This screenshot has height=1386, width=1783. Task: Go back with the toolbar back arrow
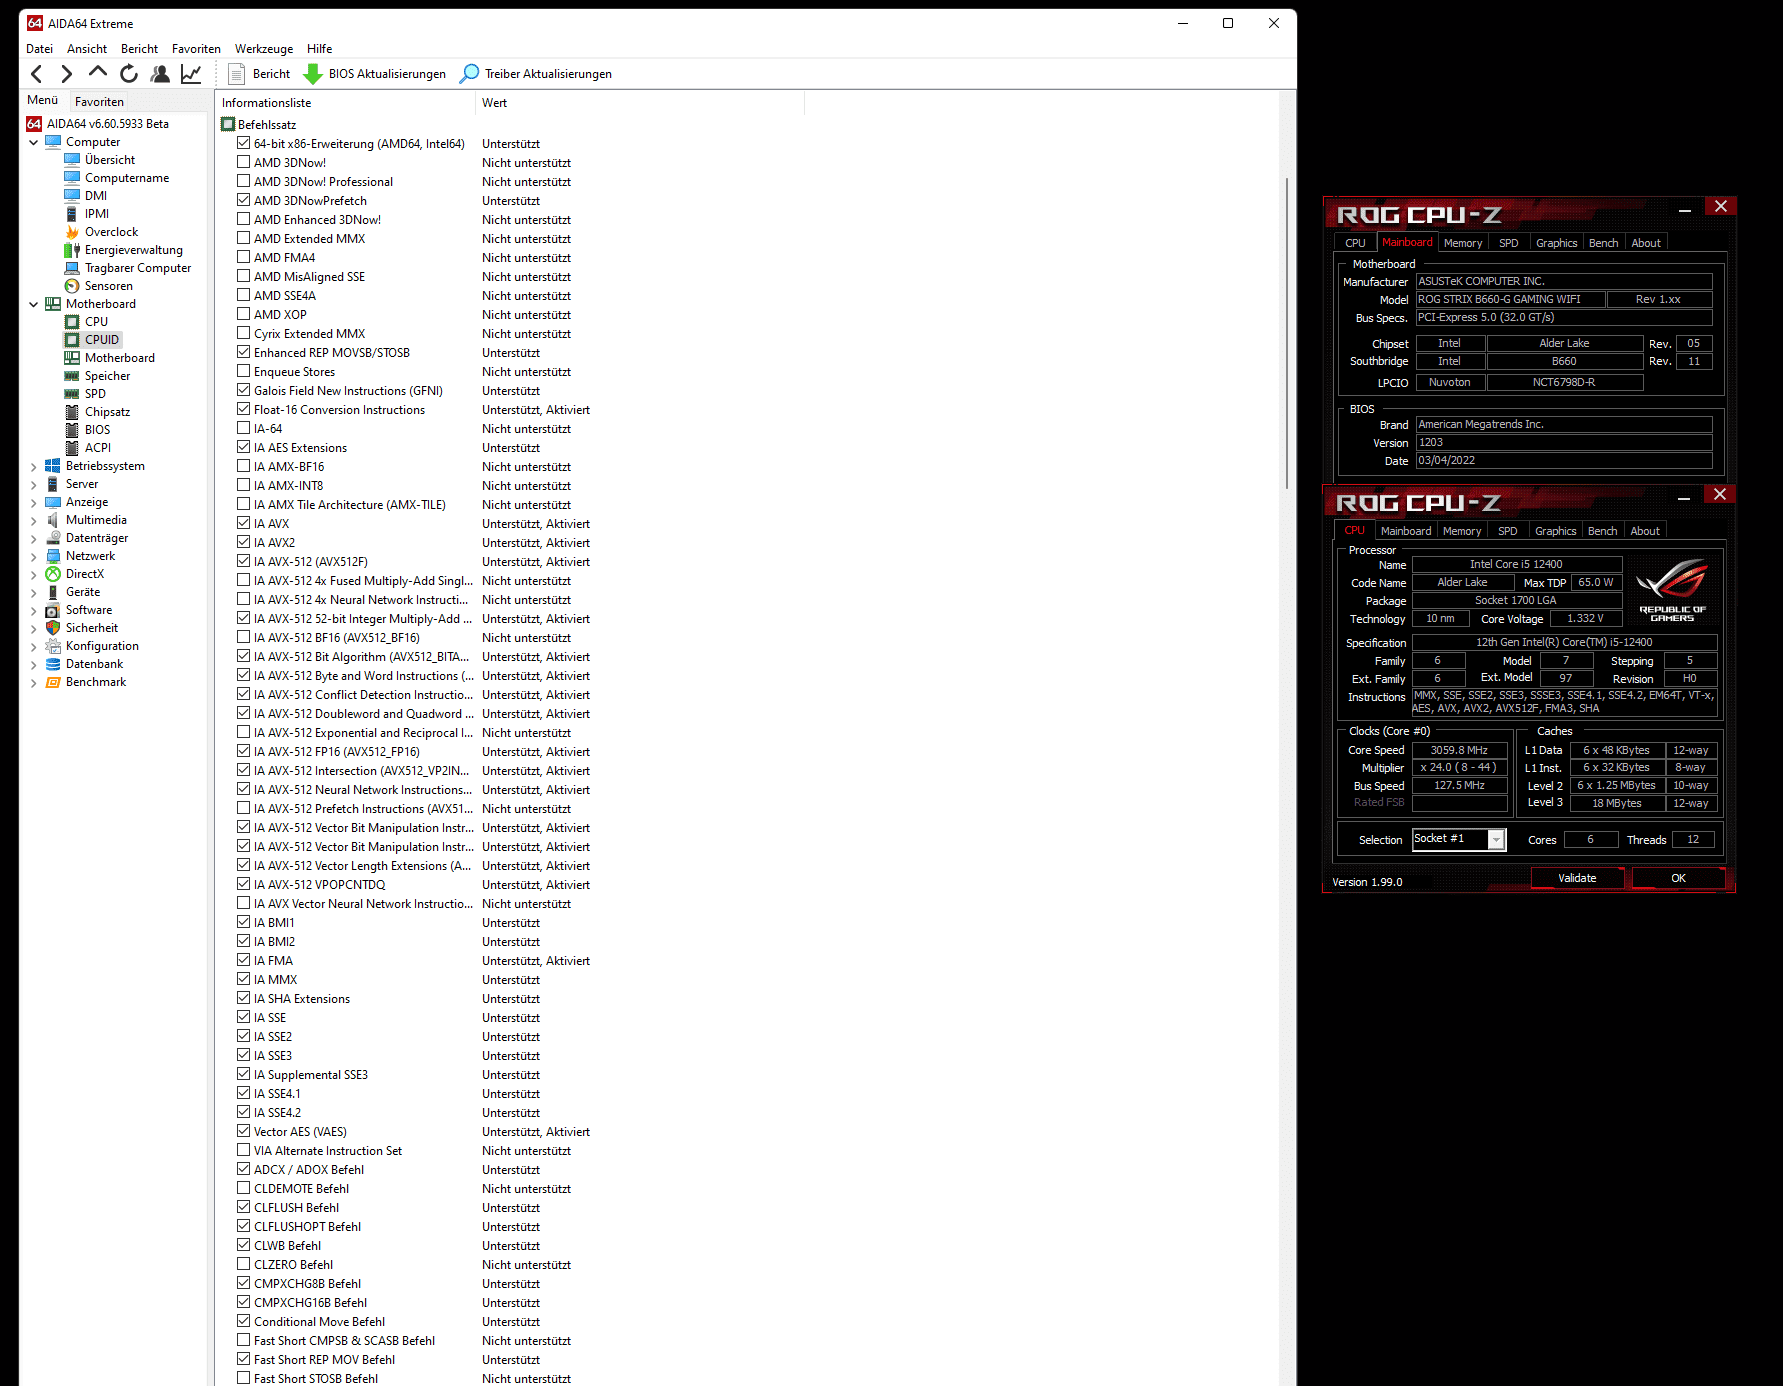37,74
